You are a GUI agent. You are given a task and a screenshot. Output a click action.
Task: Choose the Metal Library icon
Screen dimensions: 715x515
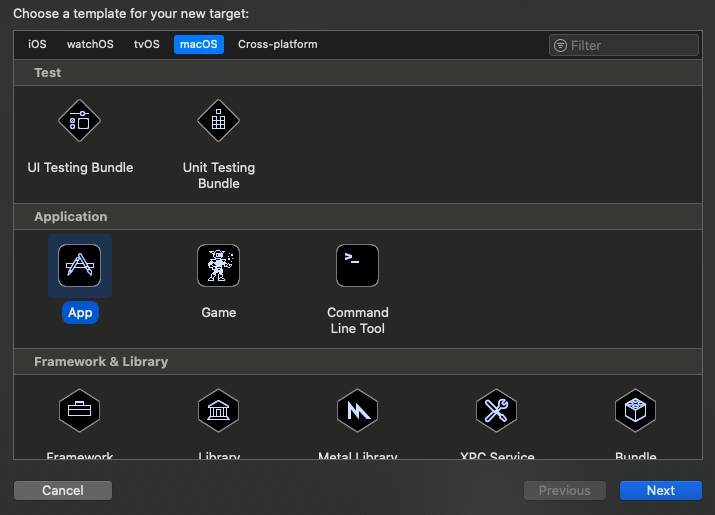[x=358, y=411]
